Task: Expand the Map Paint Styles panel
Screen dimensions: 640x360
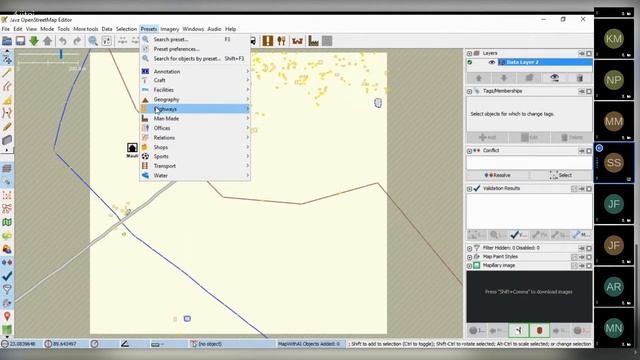Action: tap(469, 257)
